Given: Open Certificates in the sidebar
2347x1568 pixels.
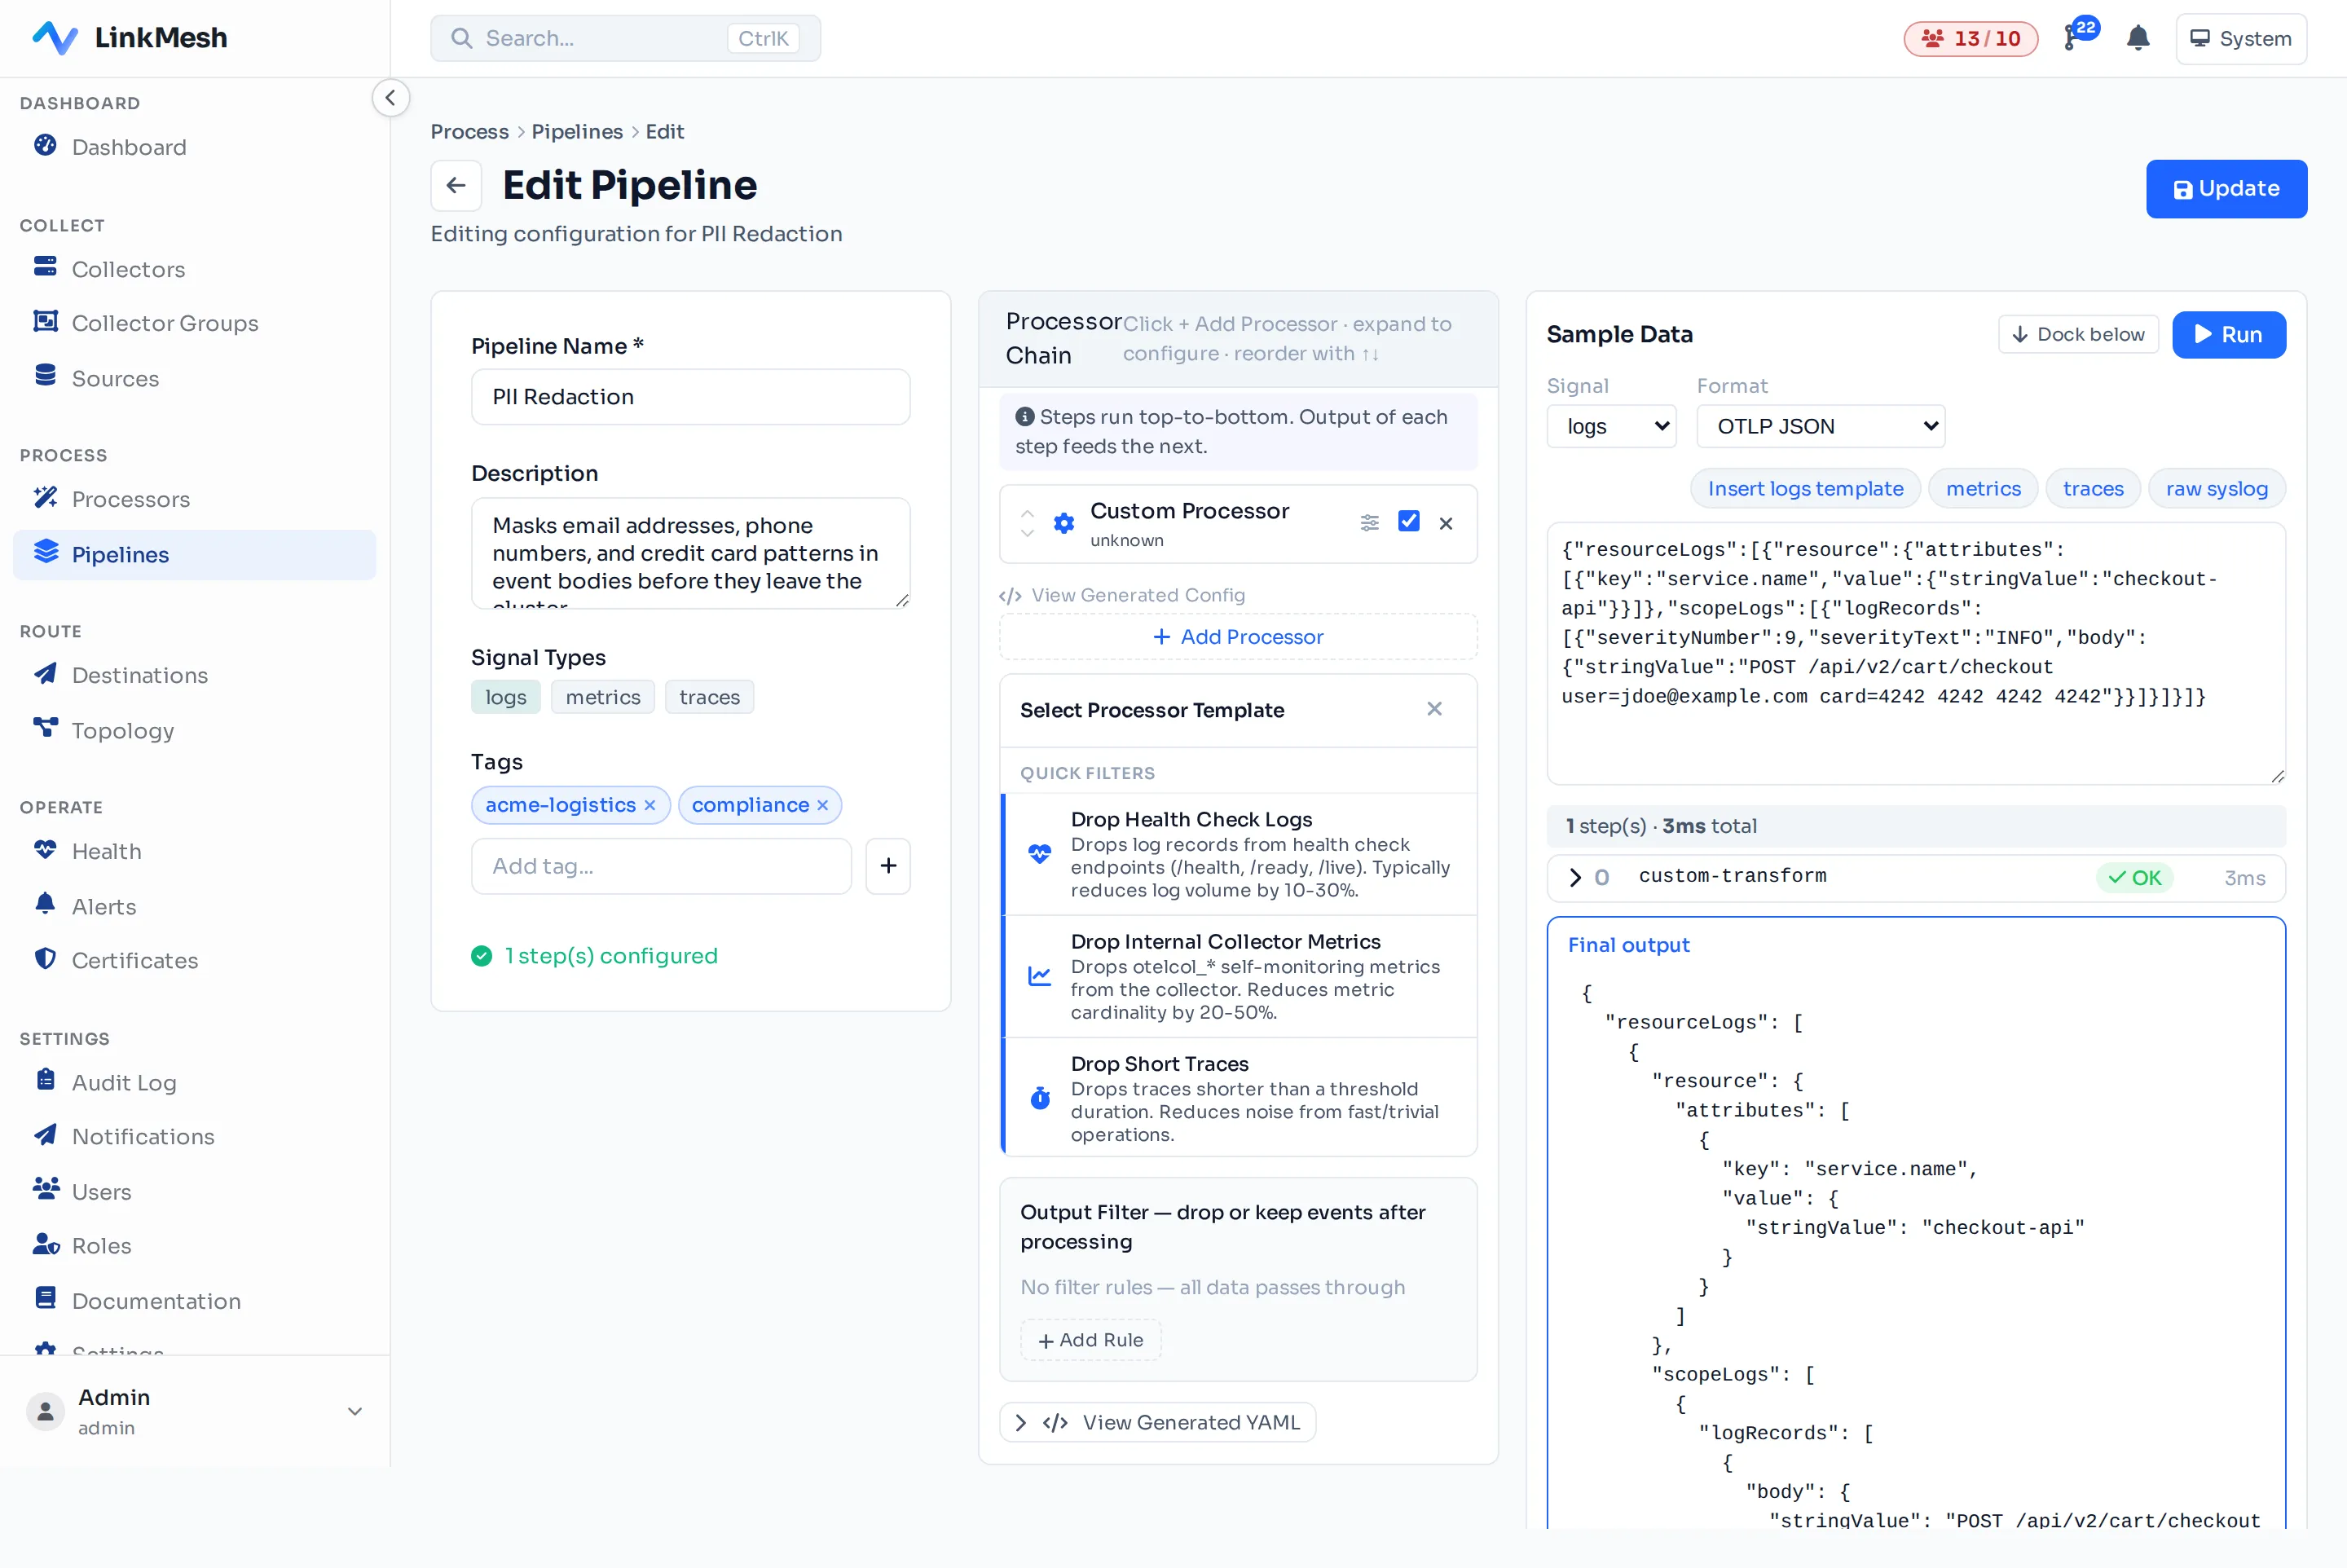Looking at the screenshot, I should tap(195, 960).
